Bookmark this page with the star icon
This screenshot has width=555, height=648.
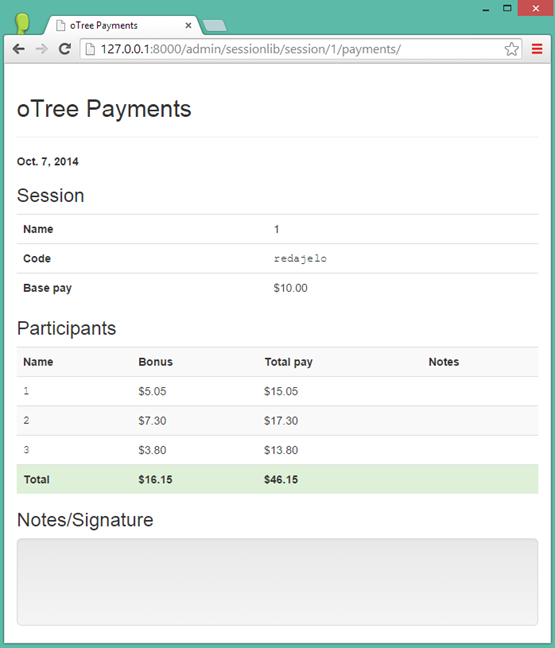(x=511, y=49)
